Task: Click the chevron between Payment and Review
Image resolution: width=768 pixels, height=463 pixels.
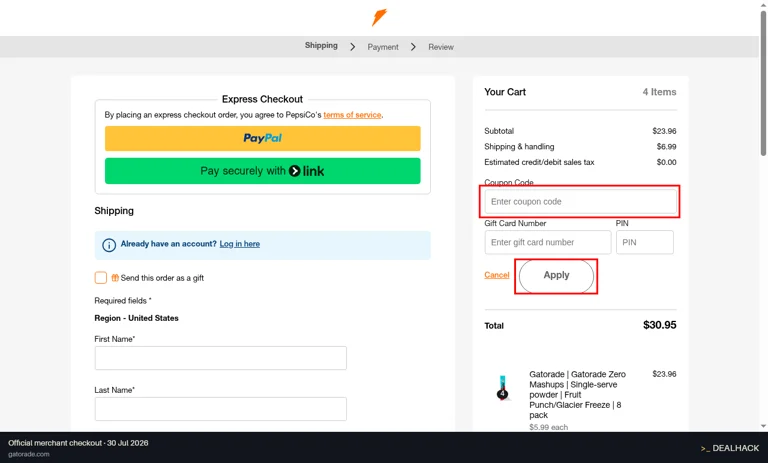Action: (413, 47)
